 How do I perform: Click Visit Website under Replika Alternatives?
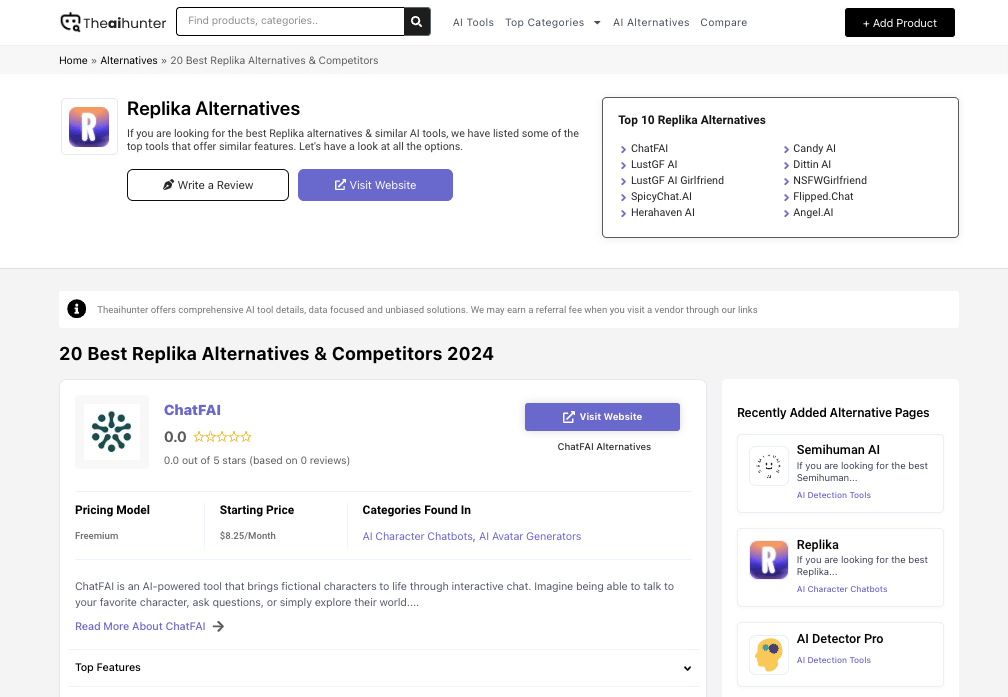(x=375, y=185)
